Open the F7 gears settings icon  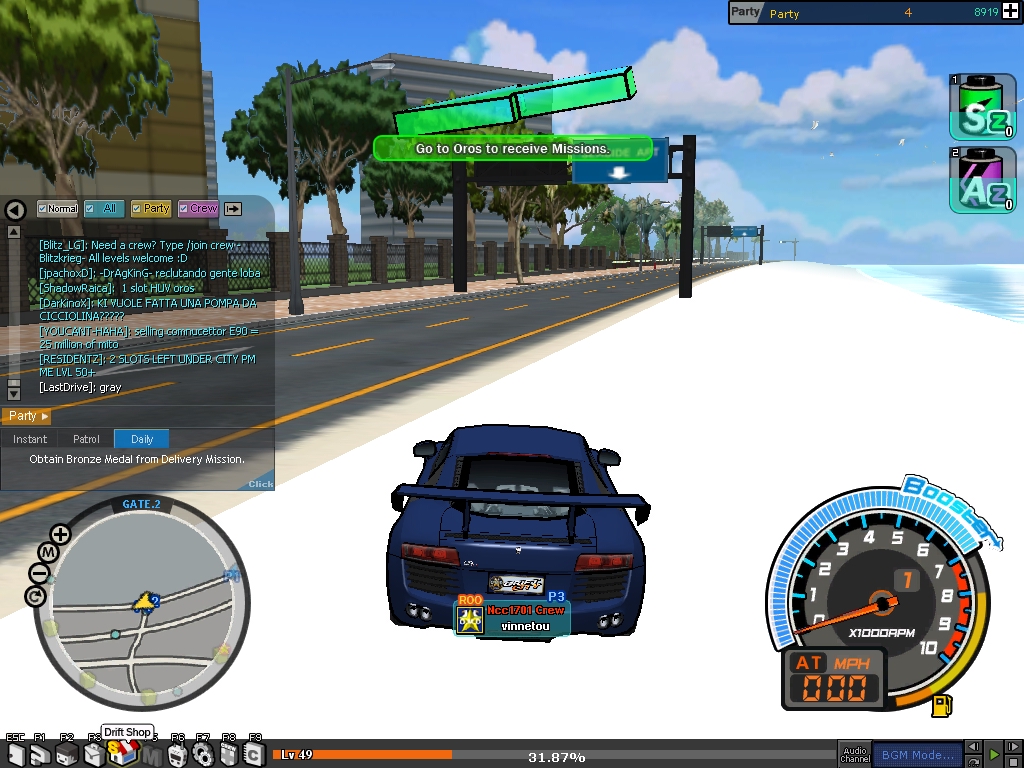click(x=203, y=756)
